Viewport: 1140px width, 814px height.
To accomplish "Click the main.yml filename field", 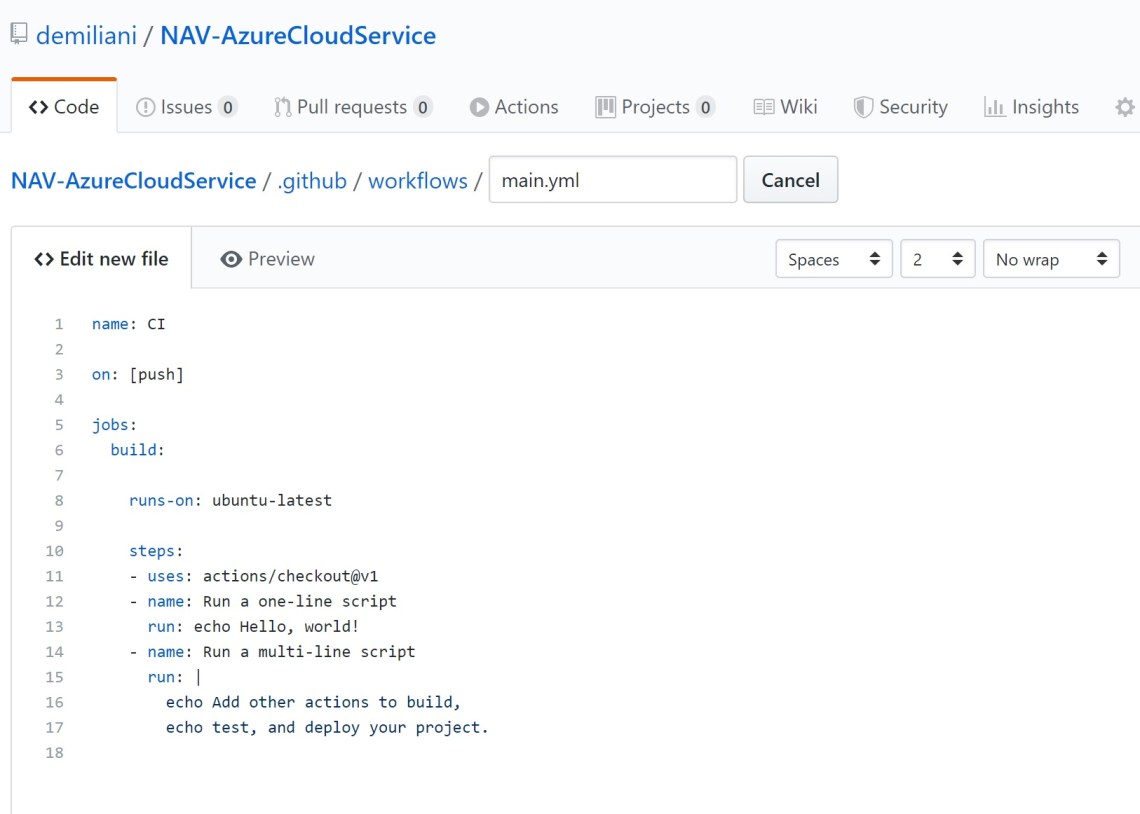I will [612, 179].
